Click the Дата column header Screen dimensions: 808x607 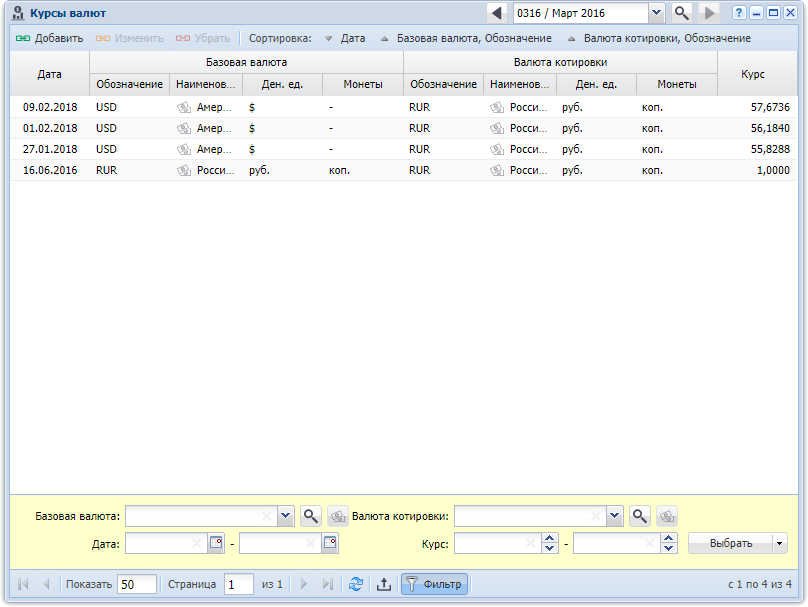[49, 74]
